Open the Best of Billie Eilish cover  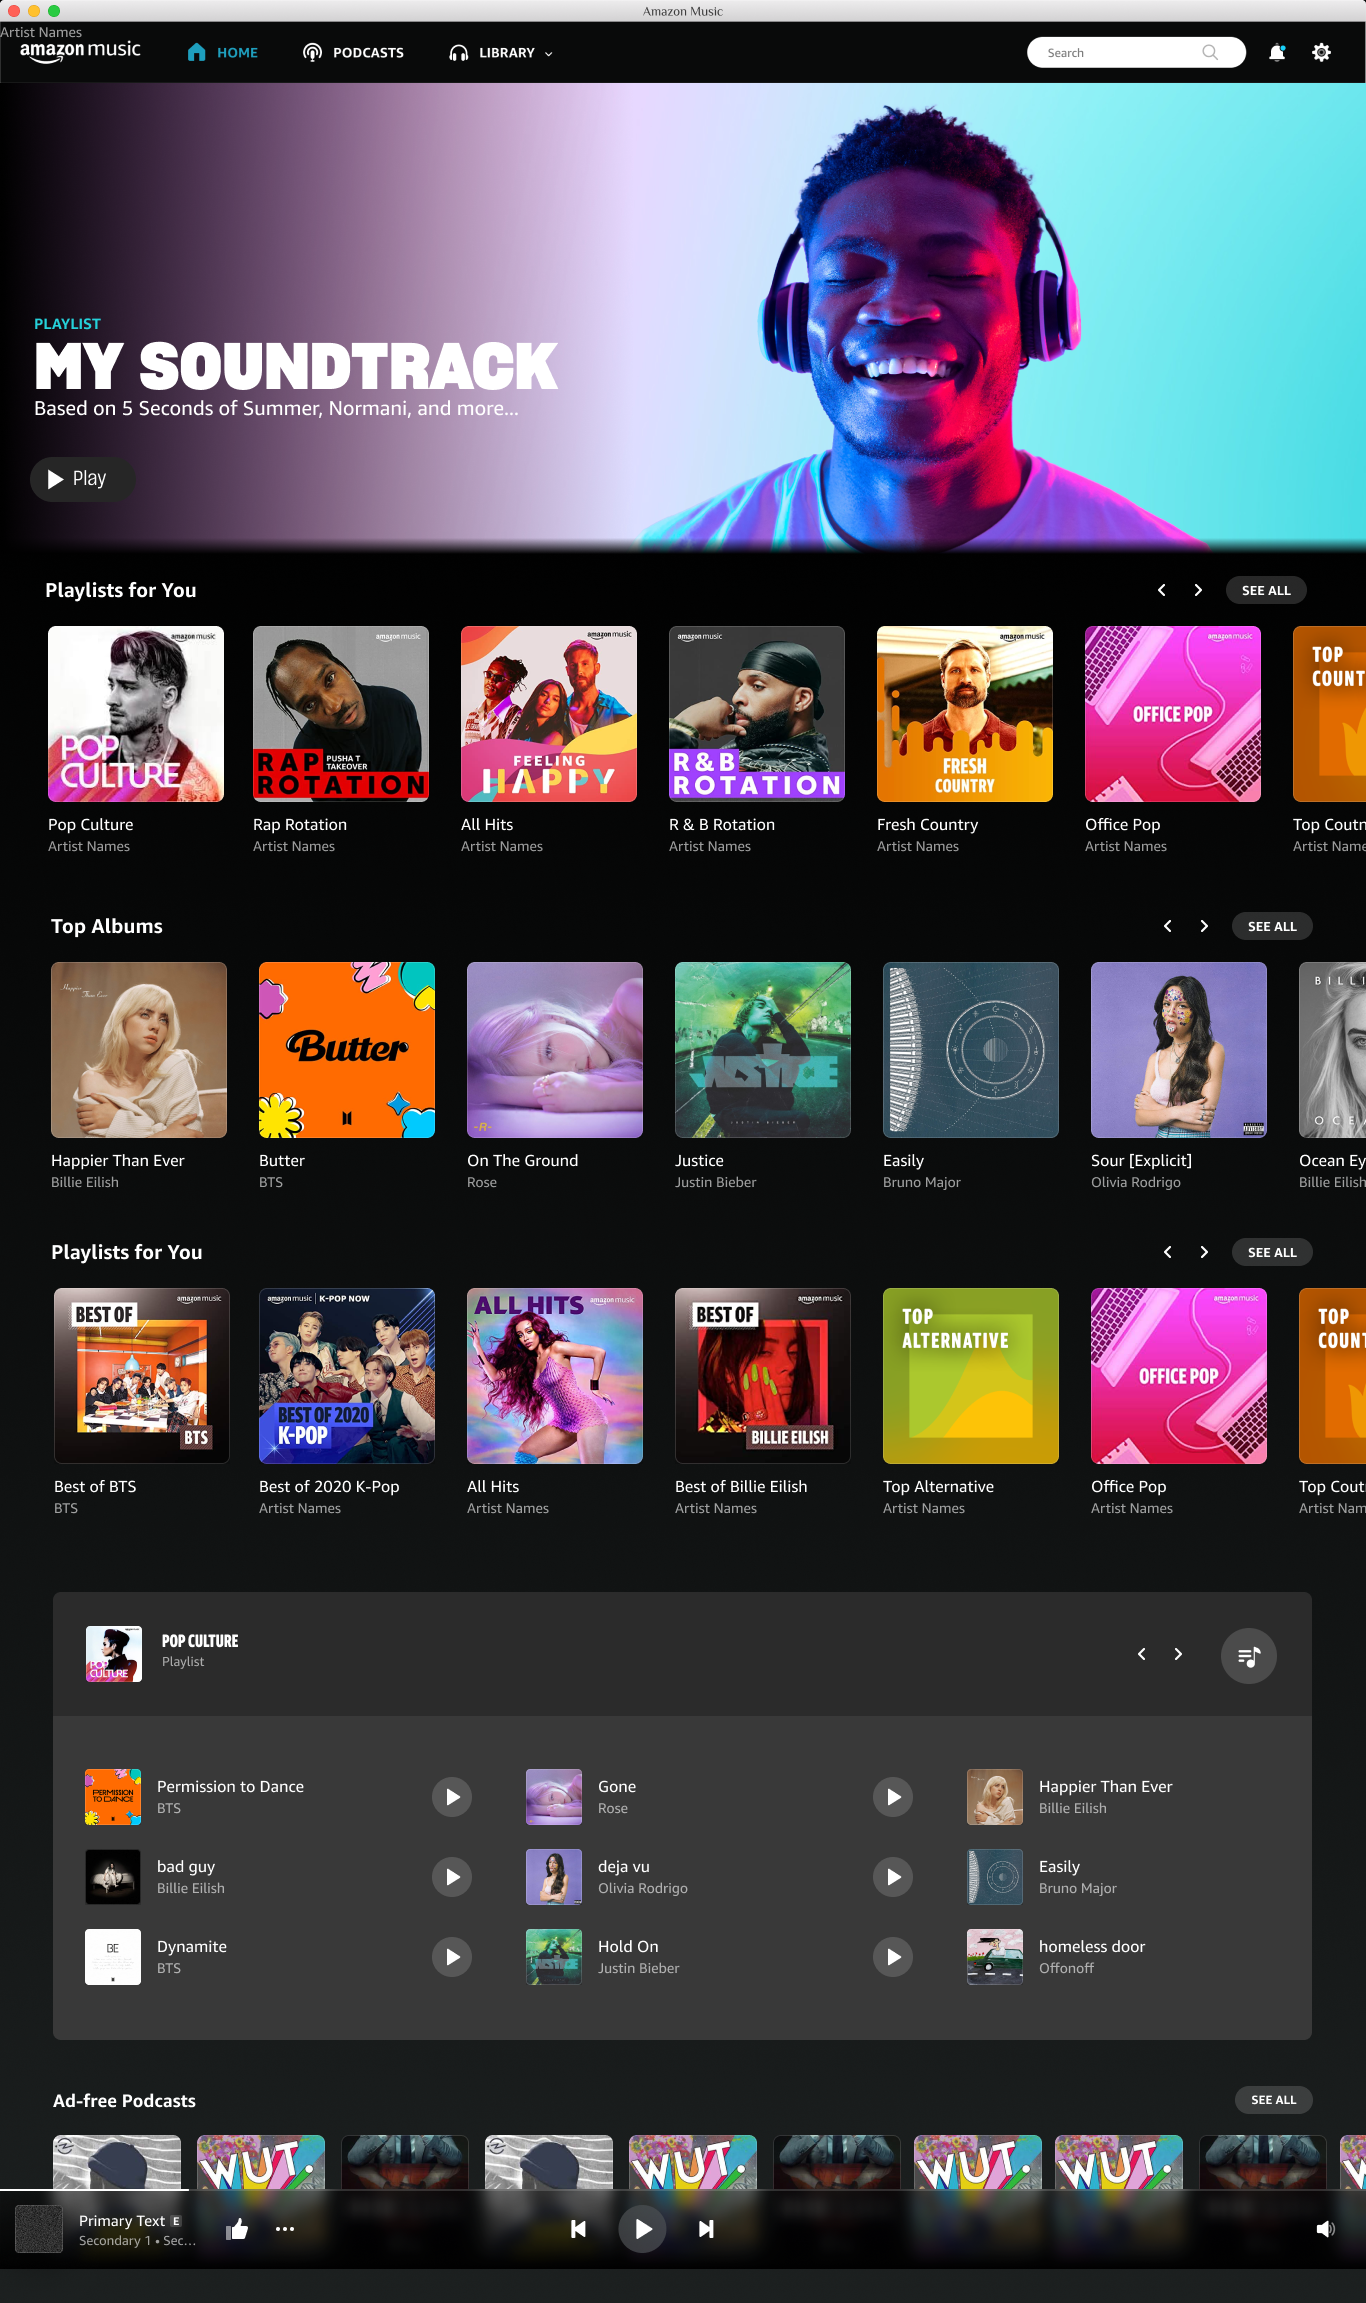tap(763, 1376)
